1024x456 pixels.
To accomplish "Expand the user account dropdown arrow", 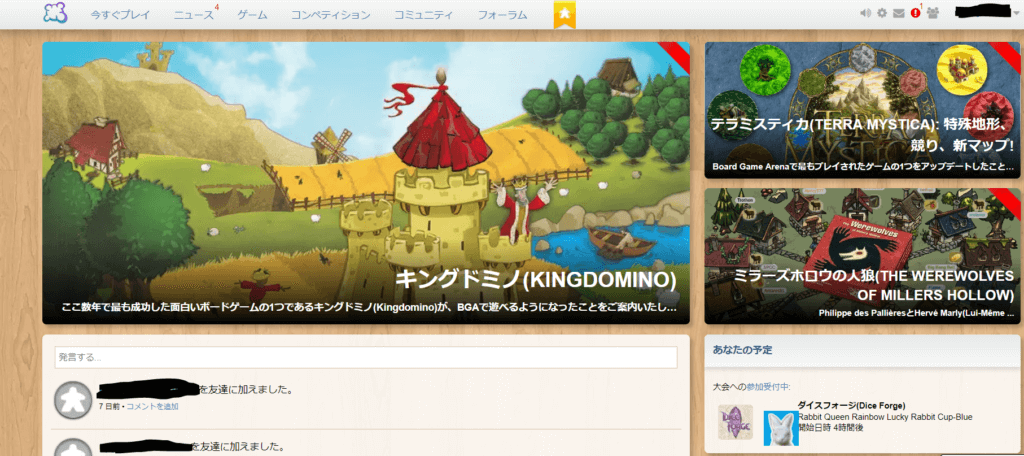I will 1016,13.
